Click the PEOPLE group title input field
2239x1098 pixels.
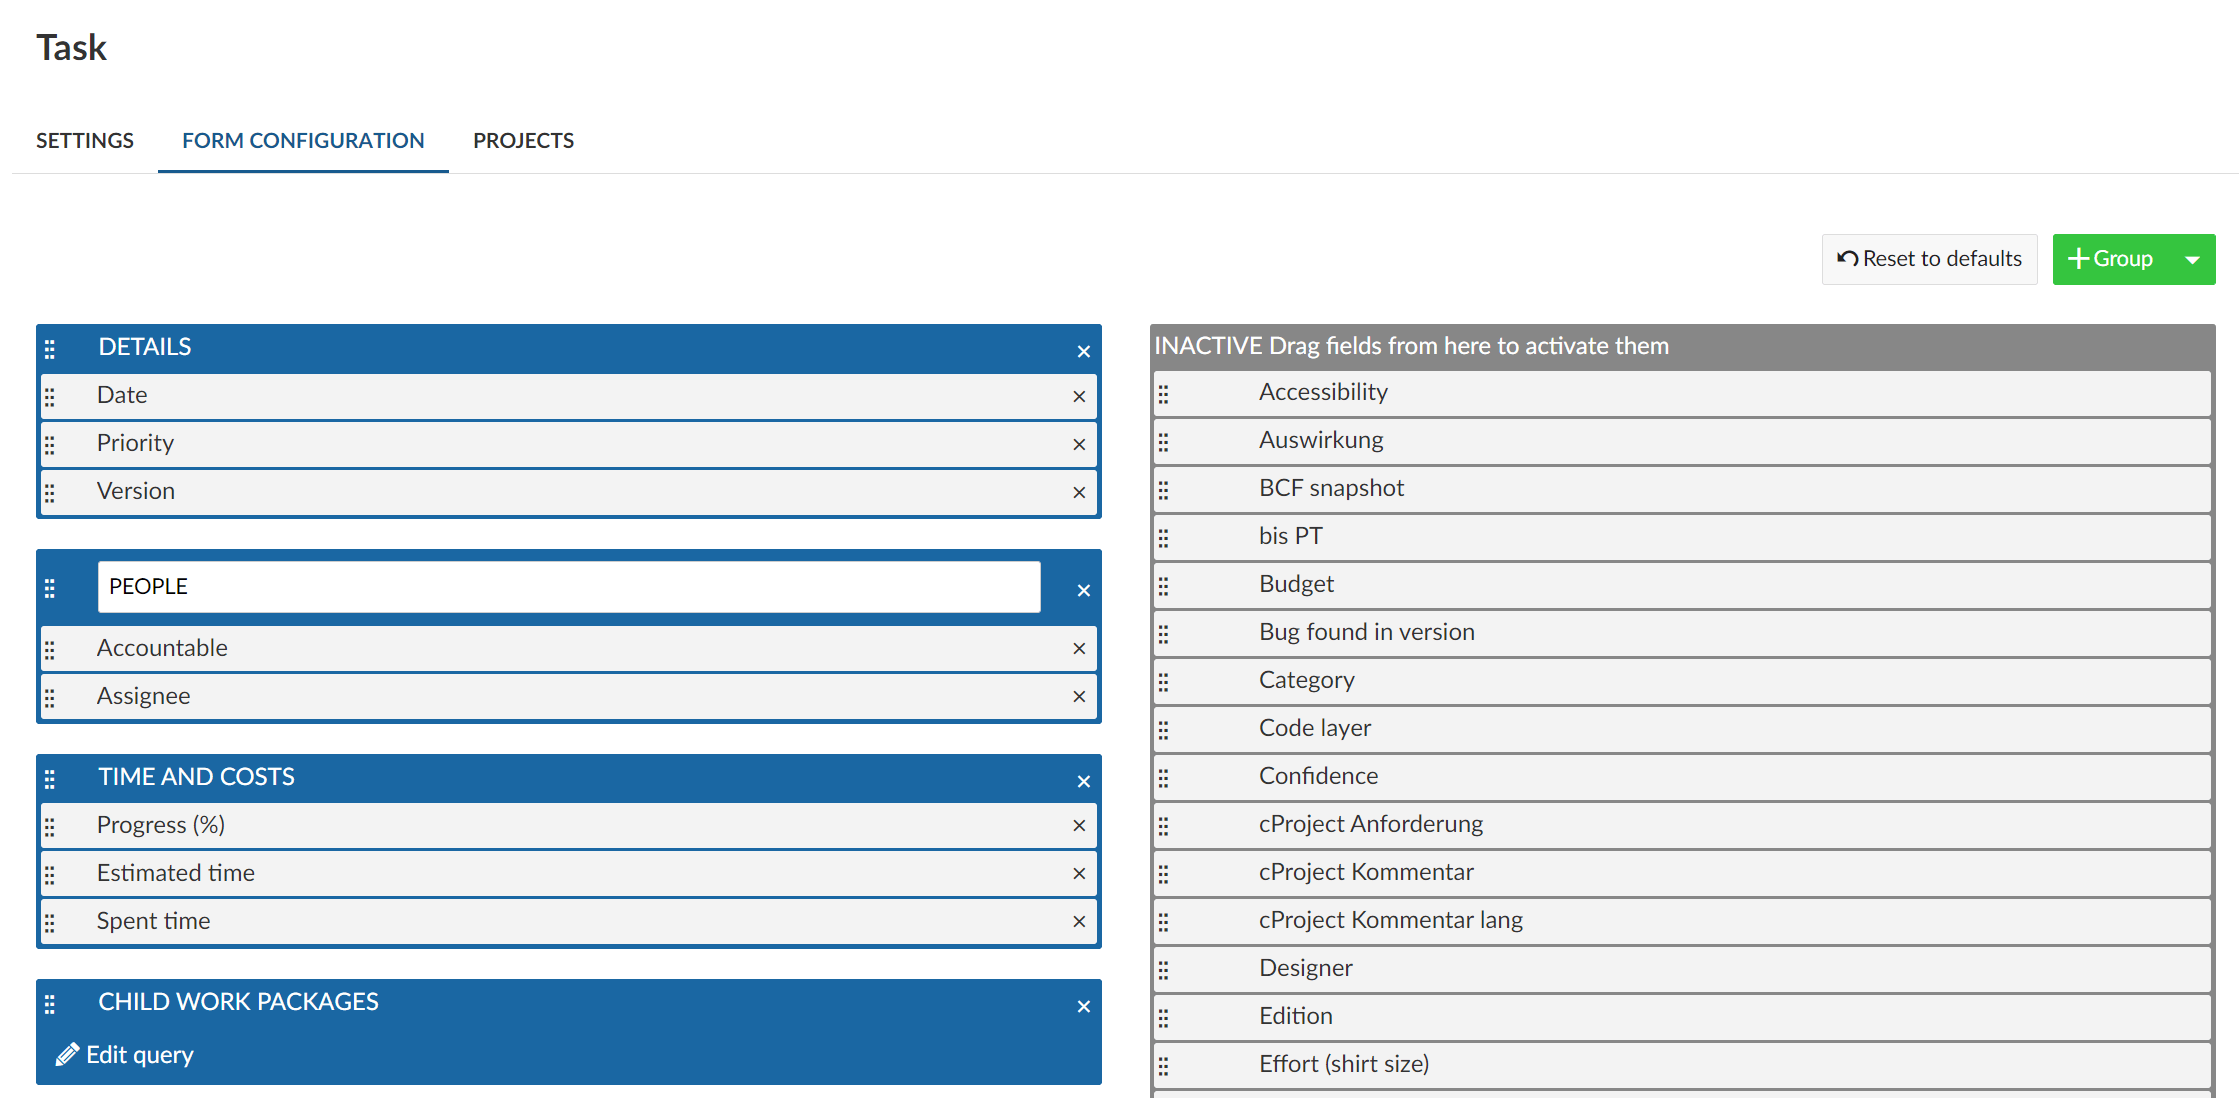pyautogui.click(x=568, y=584)
